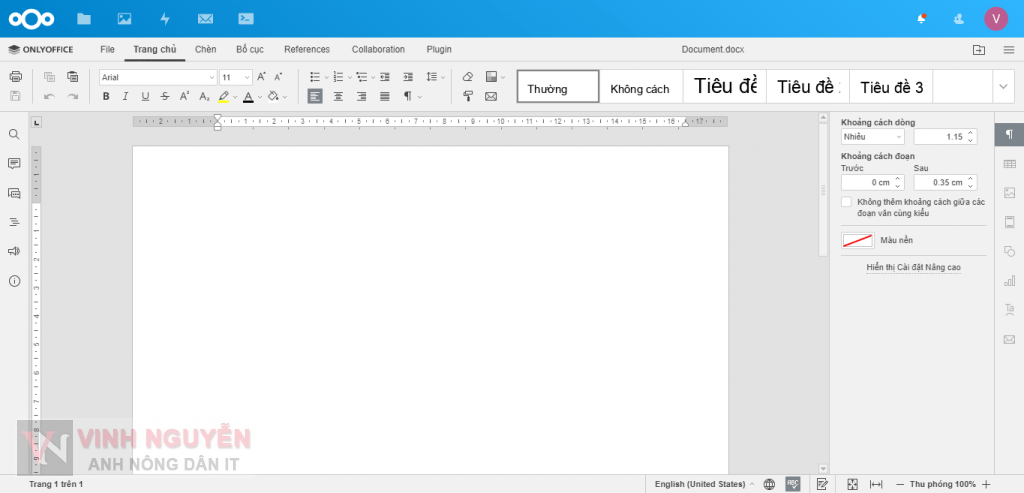The image size is (1024, 493).
Task: Click the Màu nền background color swatch
Action: pyautogui.click(x=858, y=240)
